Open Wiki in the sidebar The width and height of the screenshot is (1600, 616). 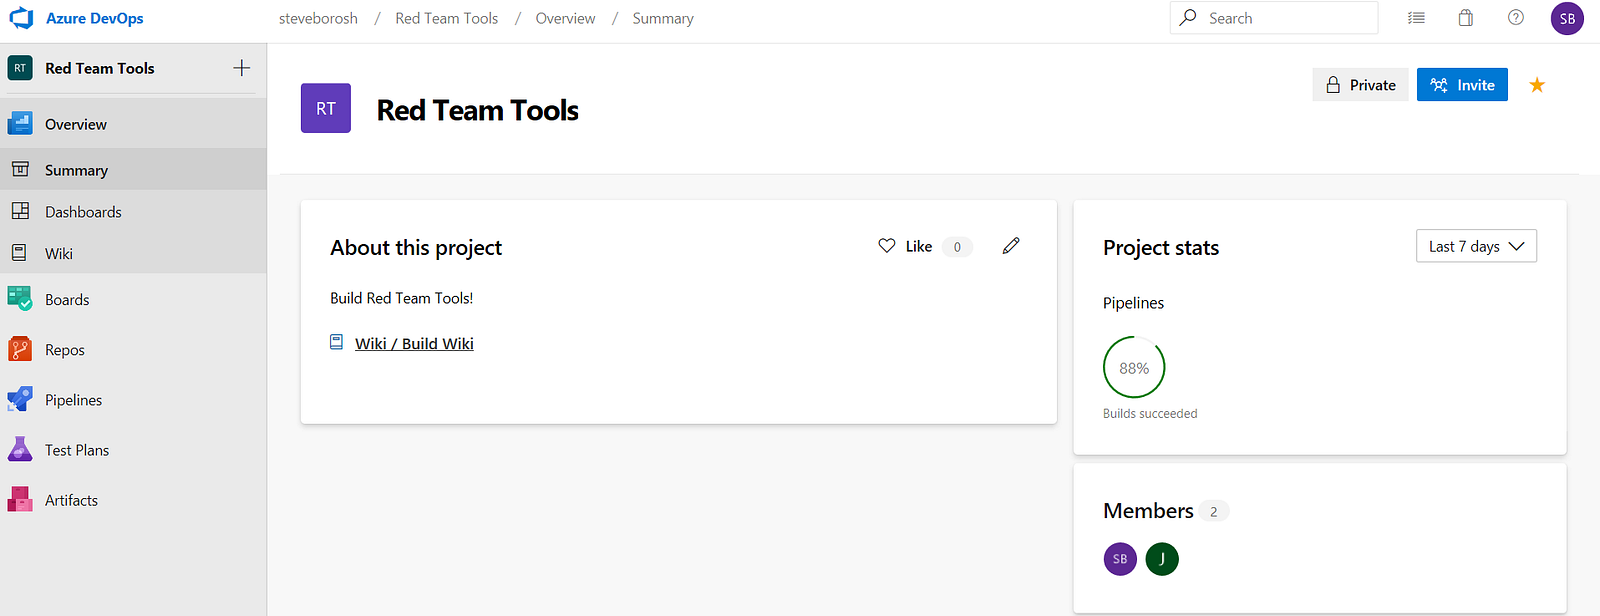[x=133, y=253]
